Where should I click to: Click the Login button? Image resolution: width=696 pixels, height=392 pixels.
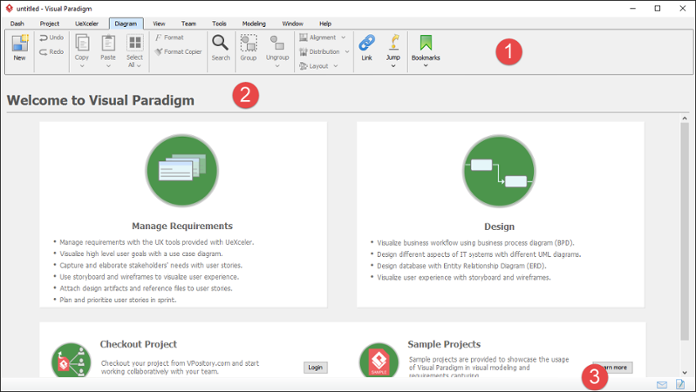pos(316,368)
